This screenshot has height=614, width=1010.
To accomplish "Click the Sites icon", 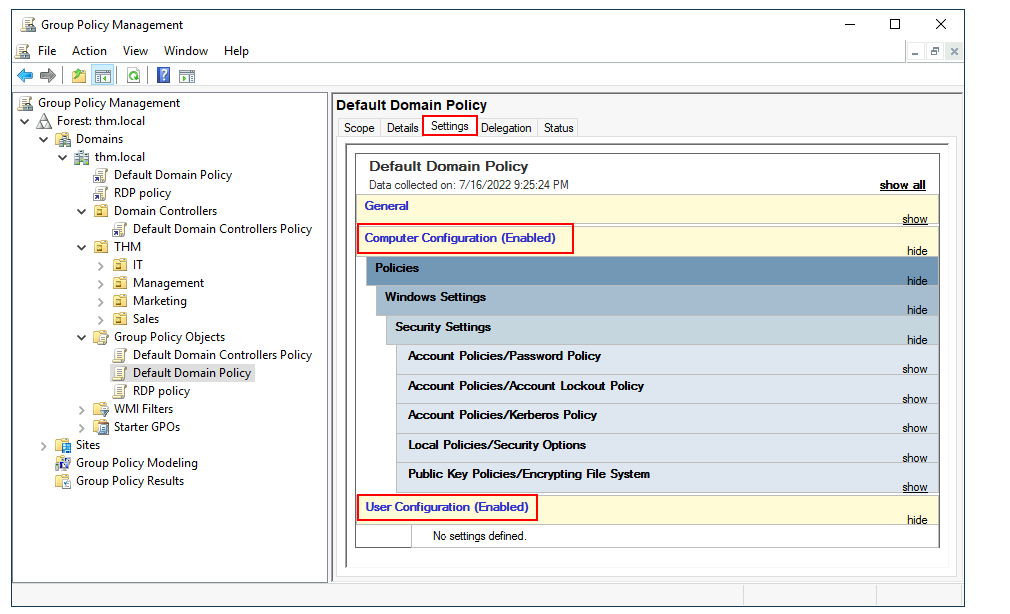I will [63, 445].
